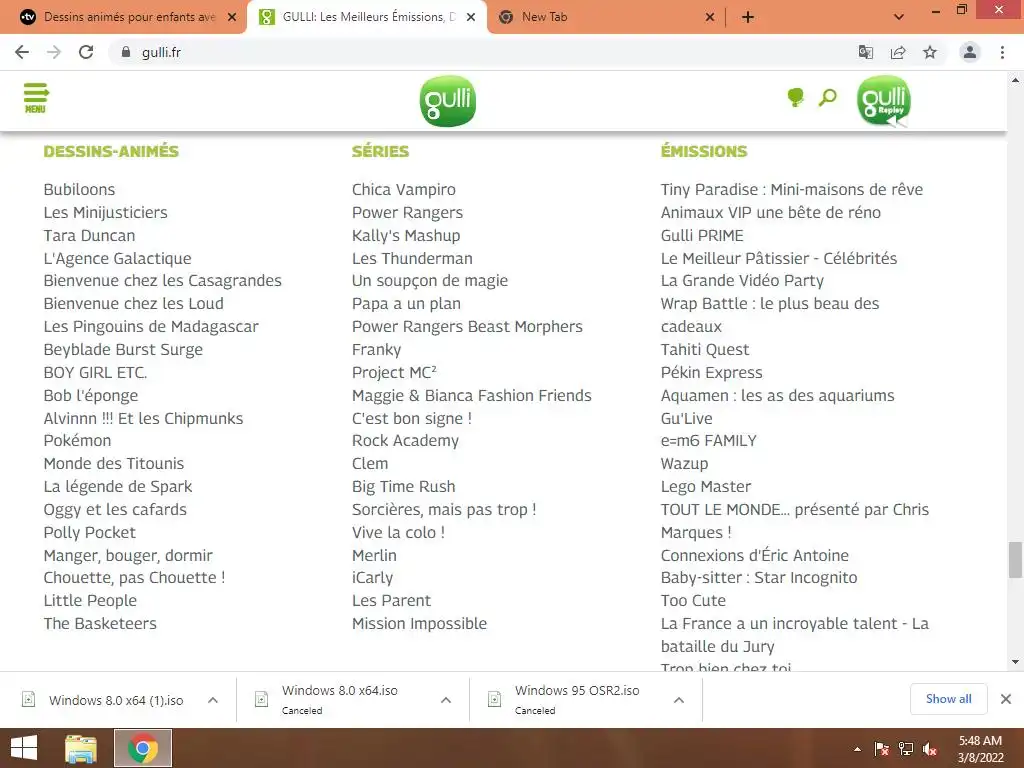Expand options for Windows 95 OSR2.iso
The width and height of the screenshot is (1024, 768).
679,700
